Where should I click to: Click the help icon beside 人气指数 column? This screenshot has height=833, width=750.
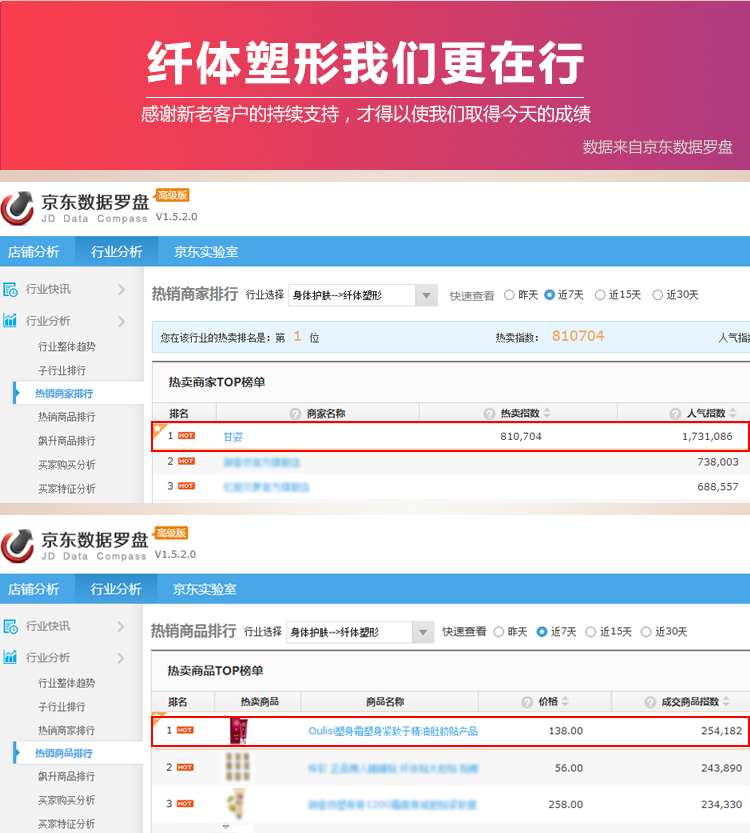click(x=675, y=413)
